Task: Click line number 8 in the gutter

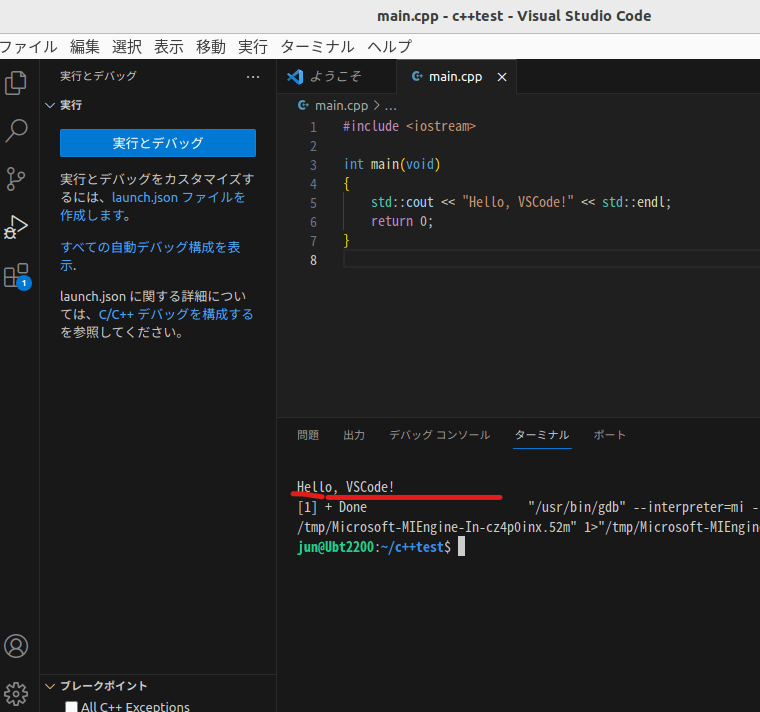Action: pyautogui.click(x=314, y=260)
